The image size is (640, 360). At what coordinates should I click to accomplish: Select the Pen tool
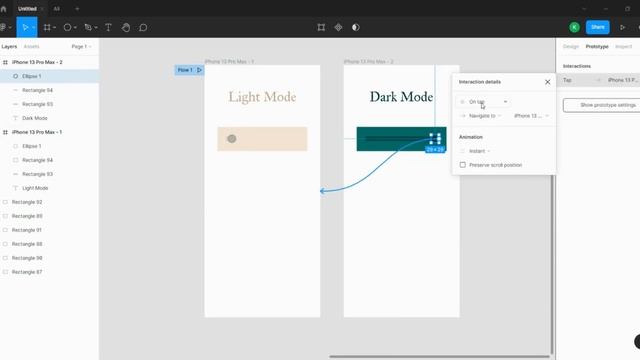(x=88, y=27)
